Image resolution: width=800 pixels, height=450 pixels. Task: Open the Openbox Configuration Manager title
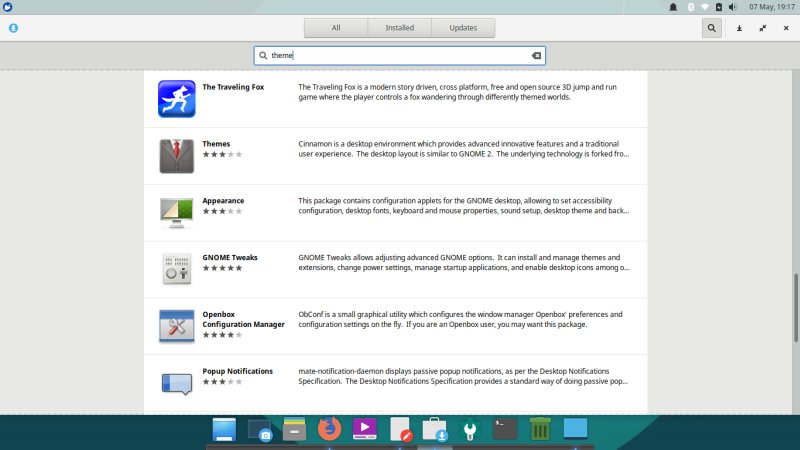click(x=243, y=319)
